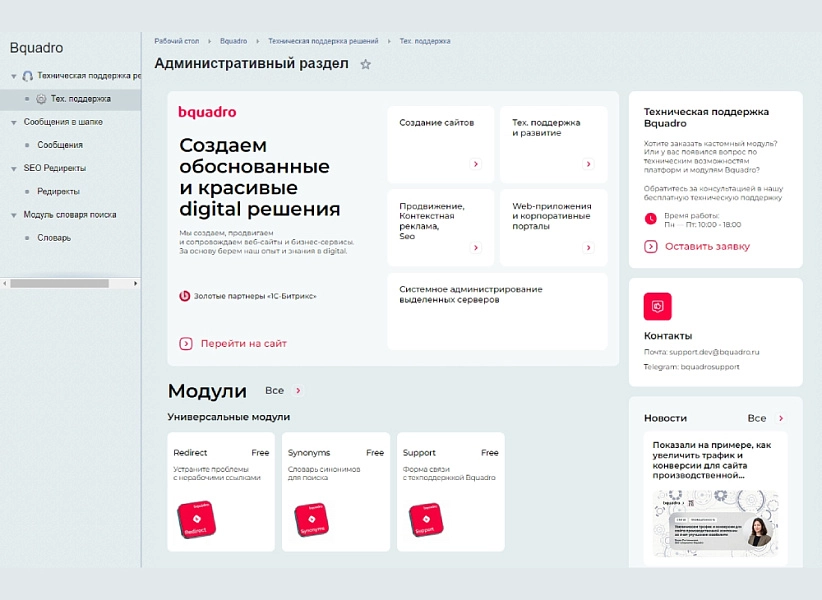Image resolution: width=822 pixels, height=600 pixels.
Task: Click Все link beside Модули heading
Action: [275, 390]
